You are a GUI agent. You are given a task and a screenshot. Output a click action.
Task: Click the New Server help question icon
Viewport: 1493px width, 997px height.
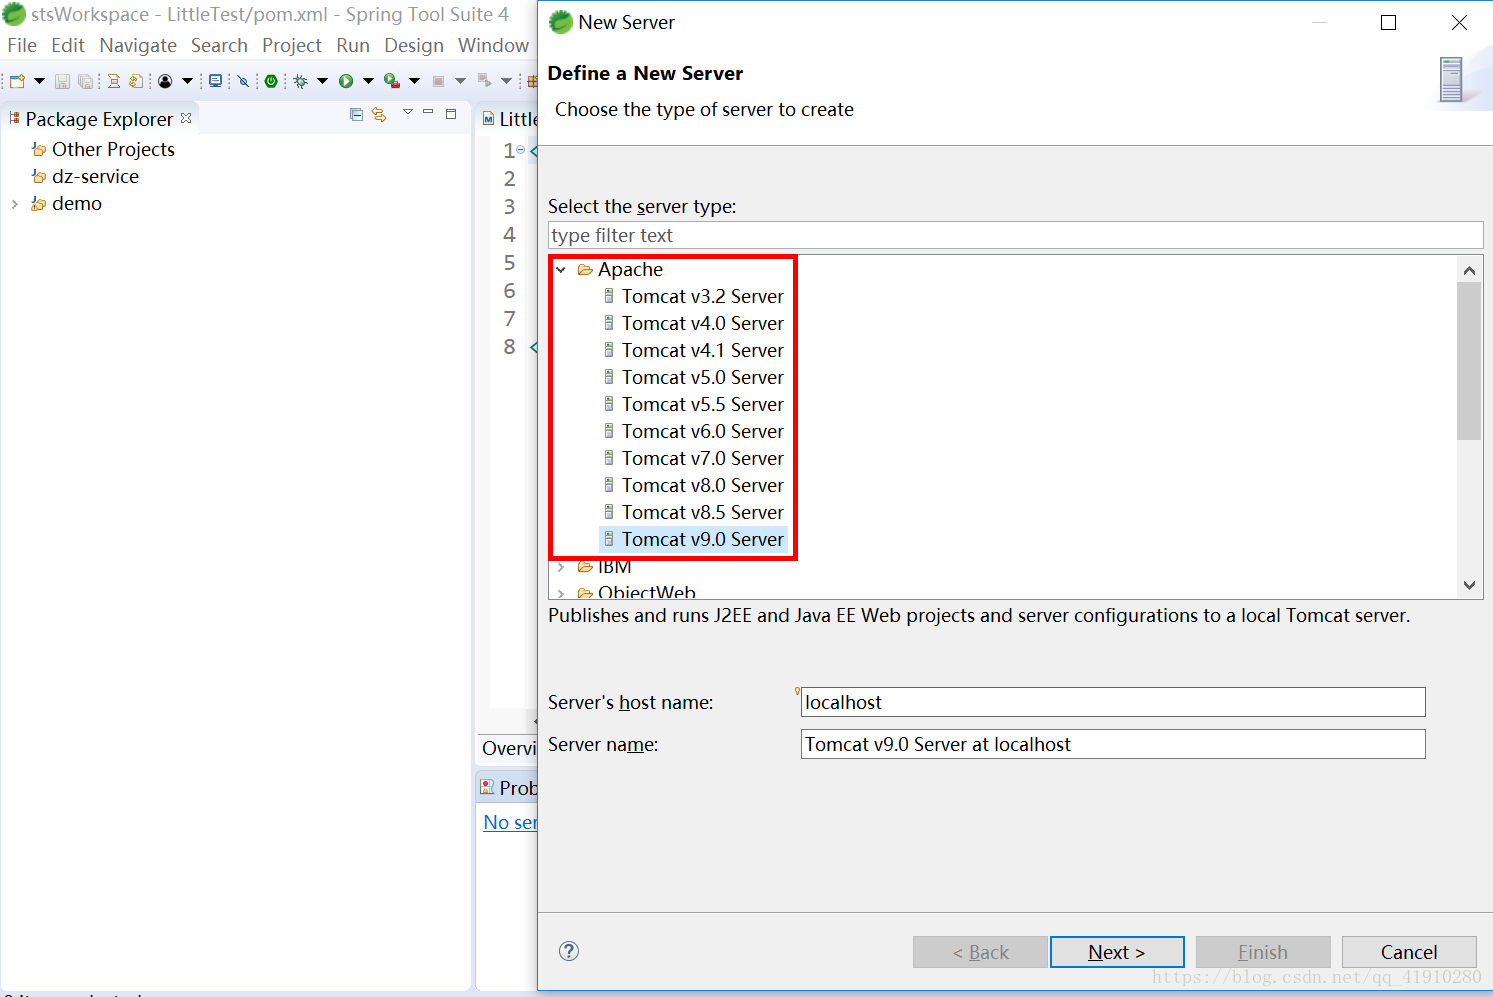click(569, 951)
